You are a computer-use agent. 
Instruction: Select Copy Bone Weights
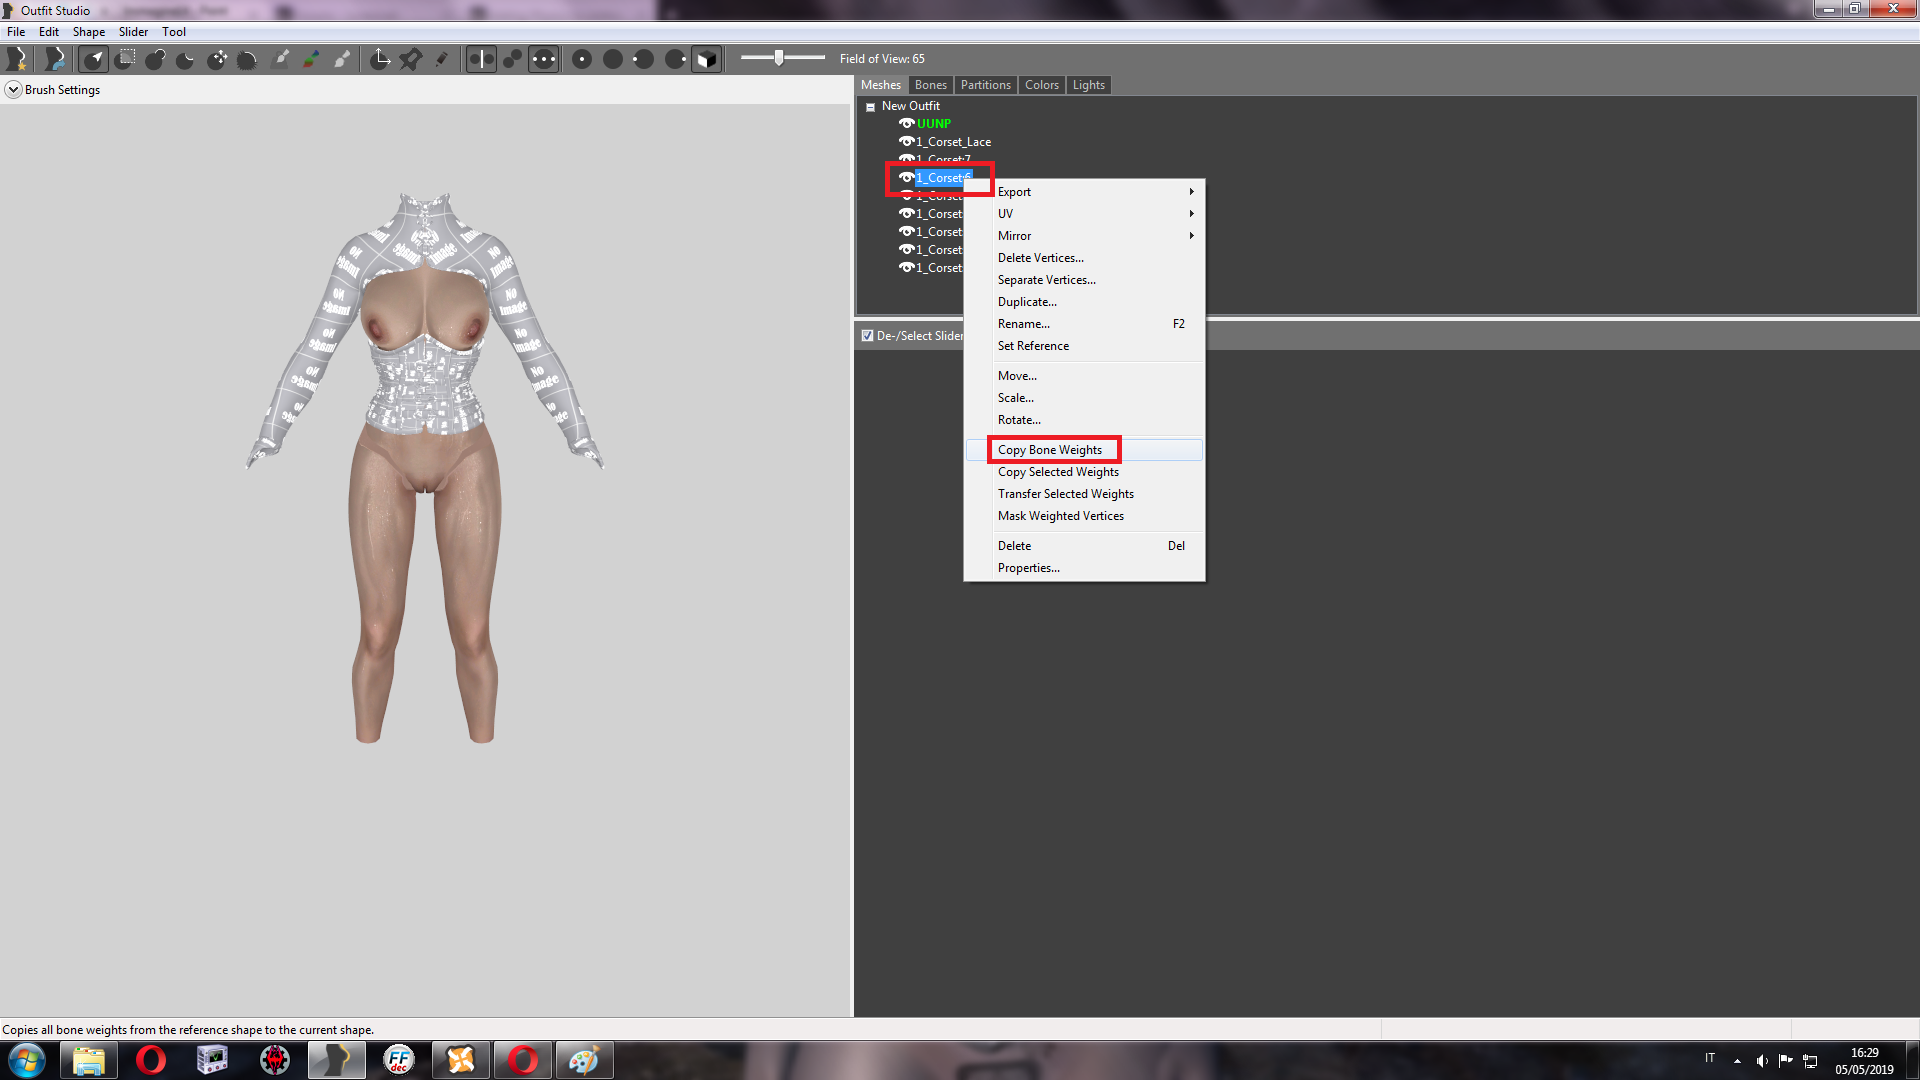click(1084, 450)
